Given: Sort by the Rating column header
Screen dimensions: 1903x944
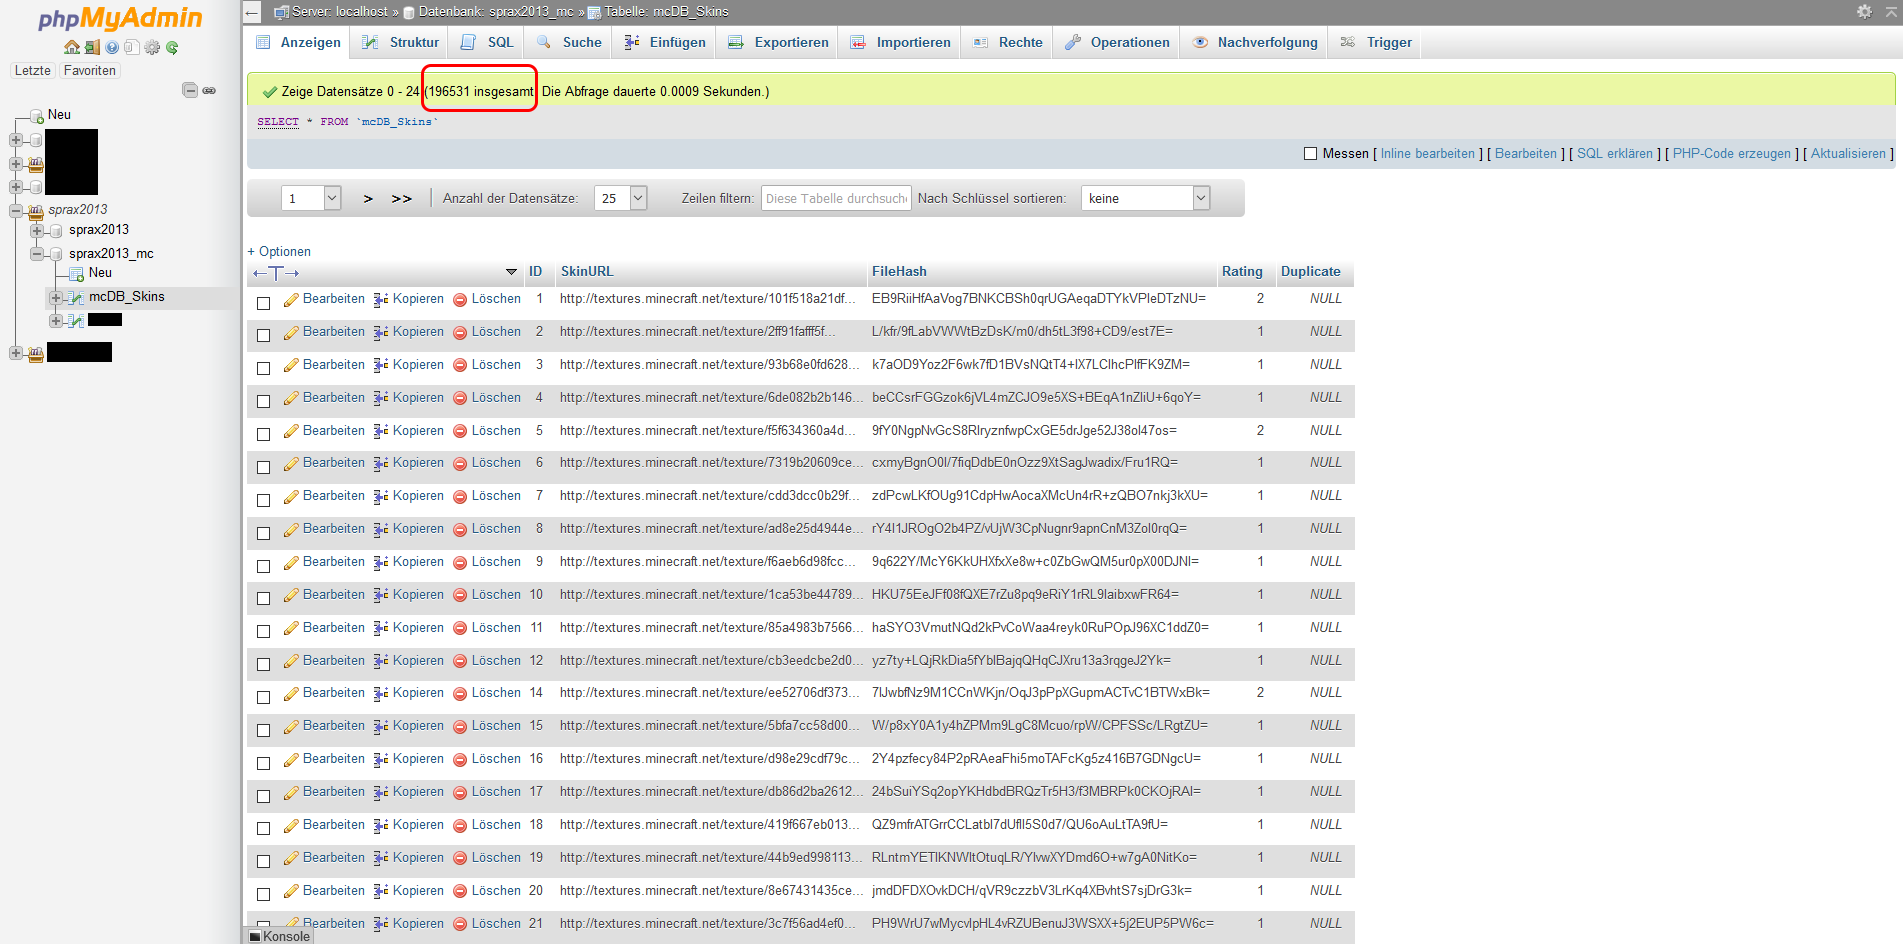Looking at the screenshot, I should [x=1242, y=272].
